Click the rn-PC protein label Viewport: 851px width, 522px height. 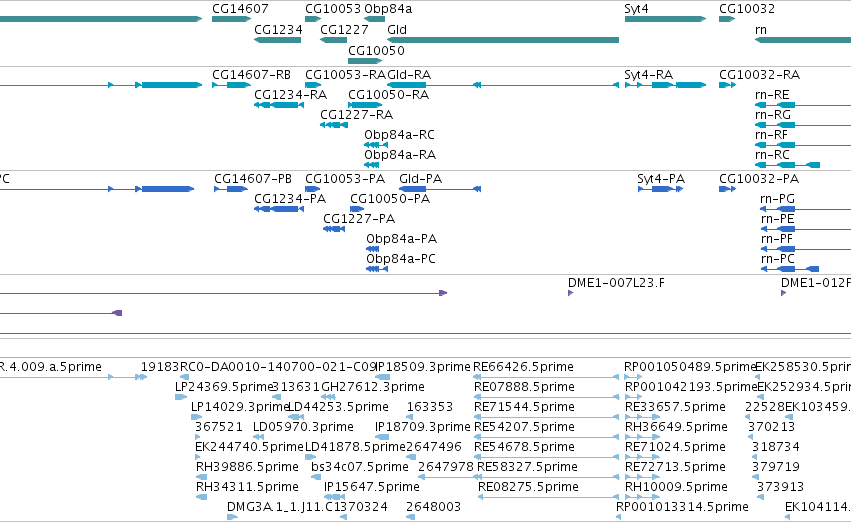pos(777,259)
